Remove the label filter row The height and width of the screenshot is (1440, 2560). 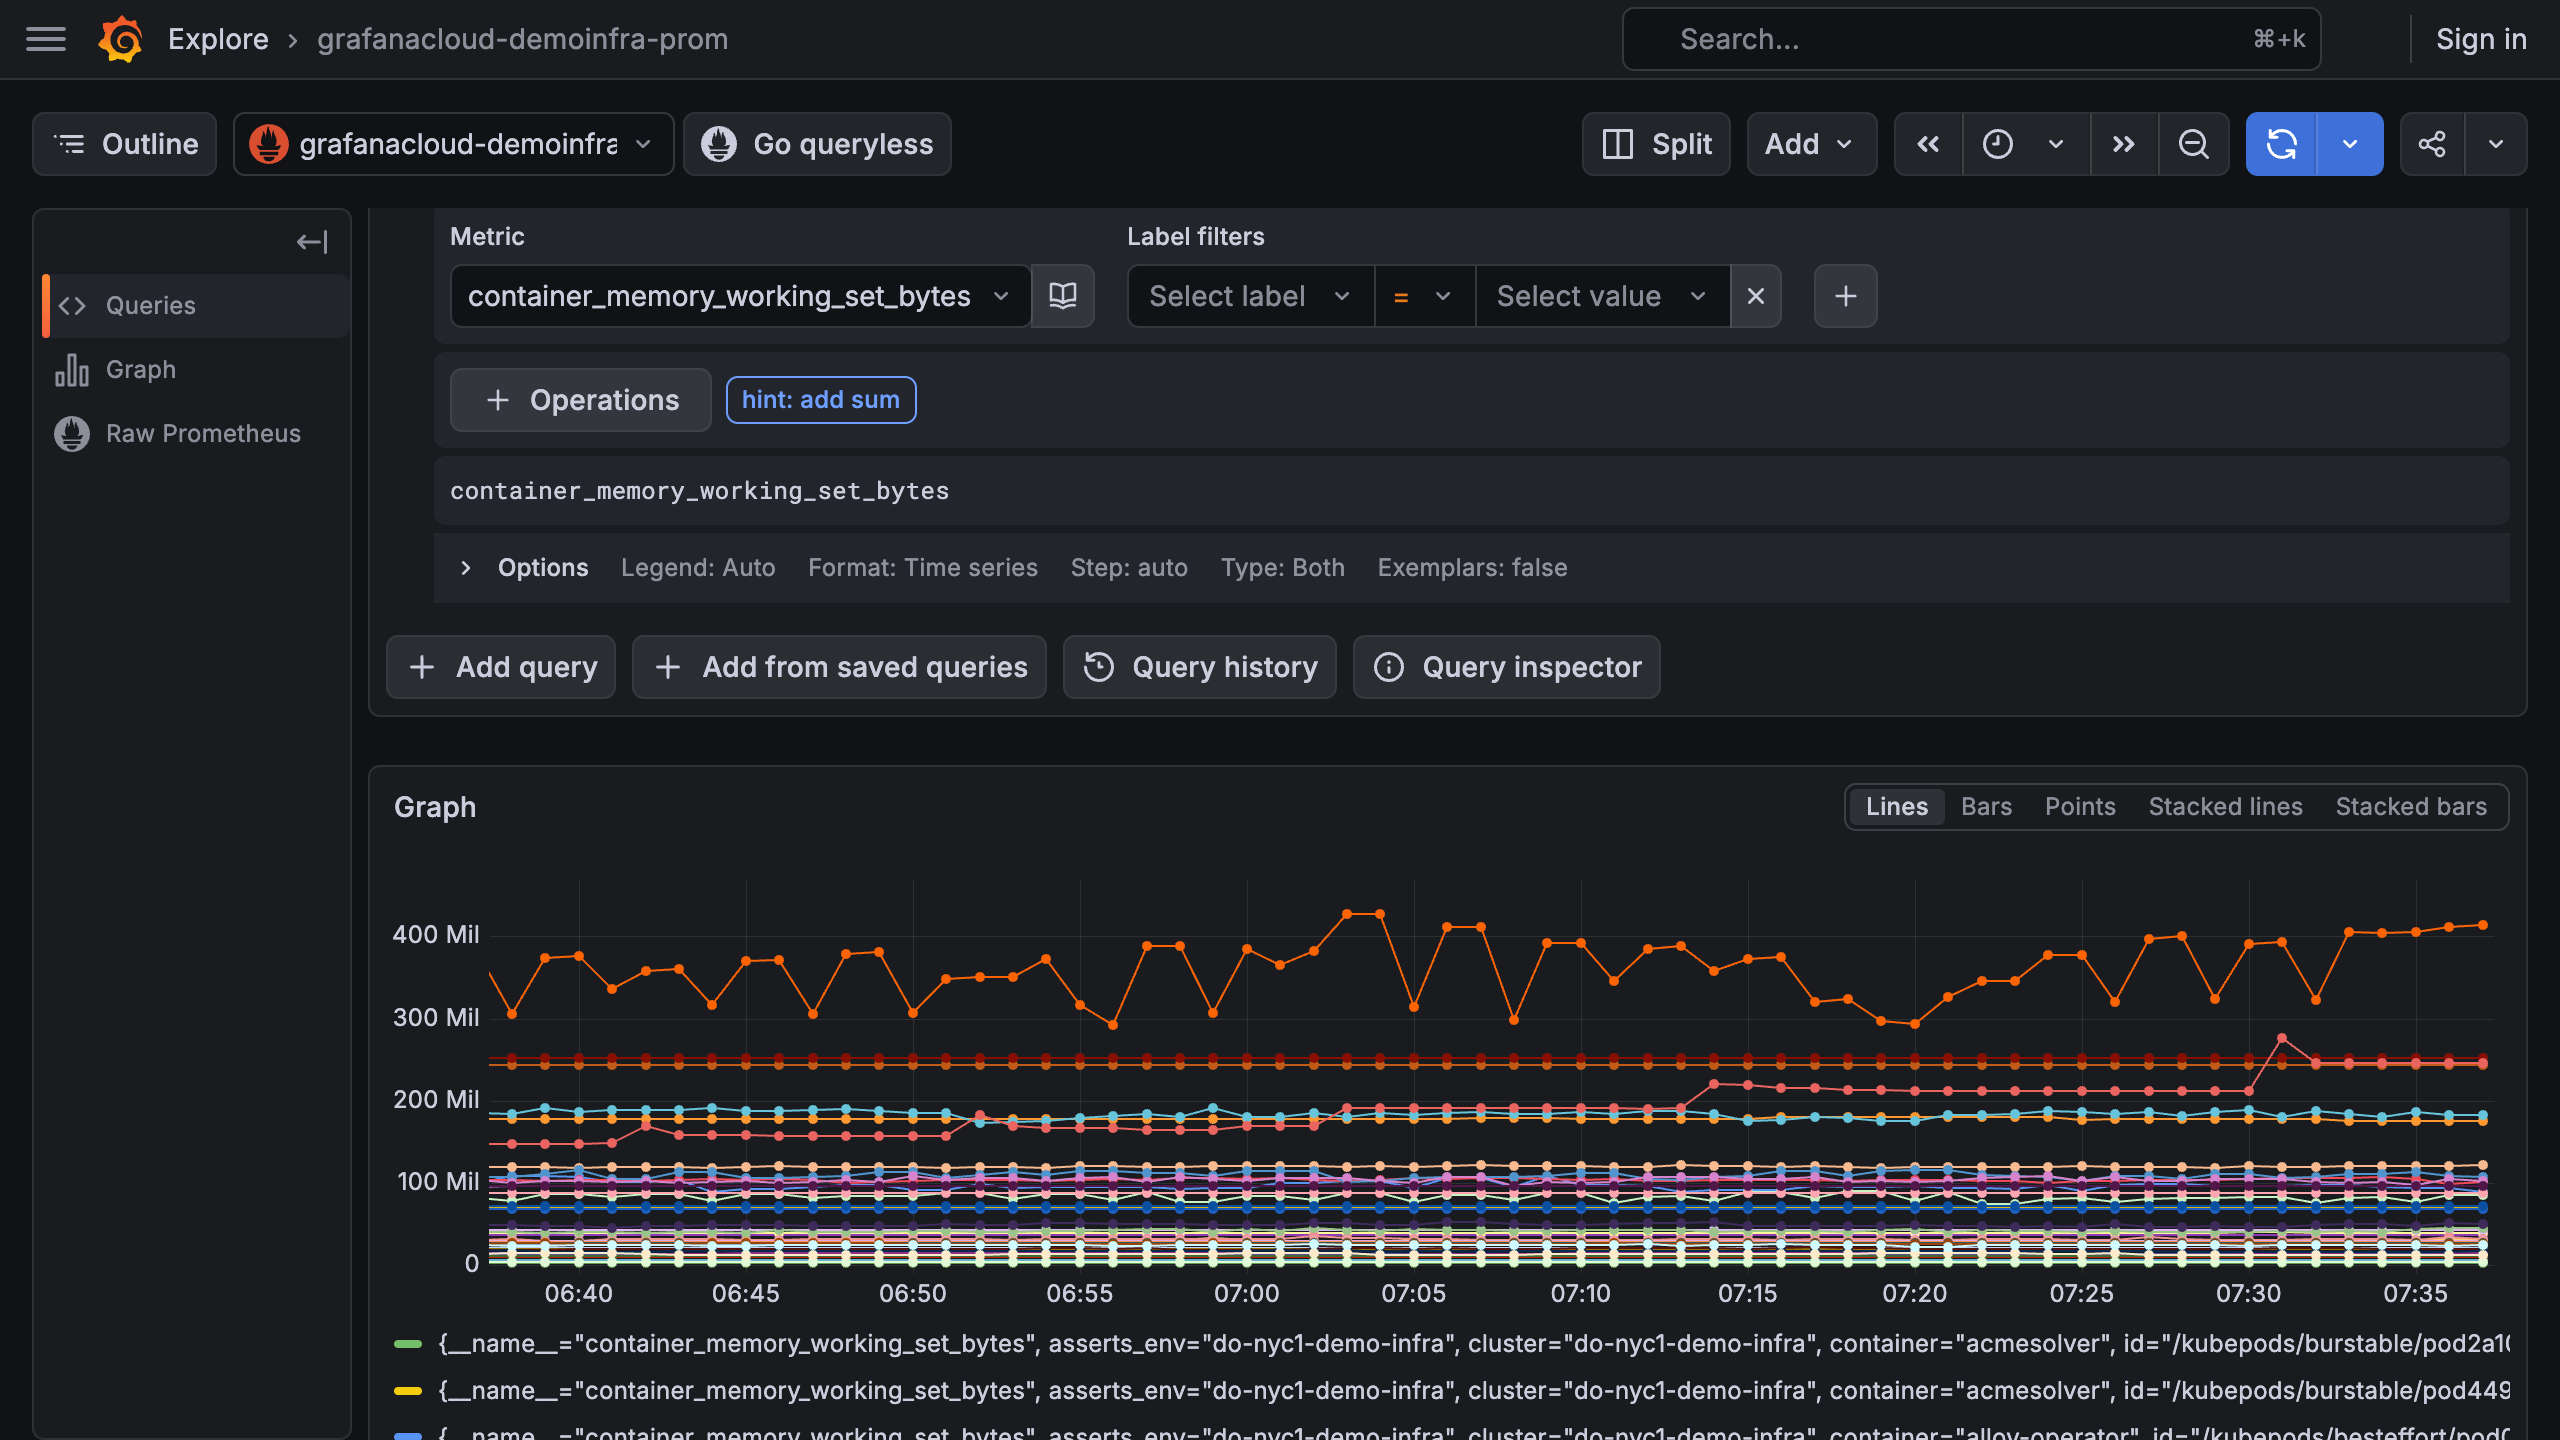(1755, 296)
